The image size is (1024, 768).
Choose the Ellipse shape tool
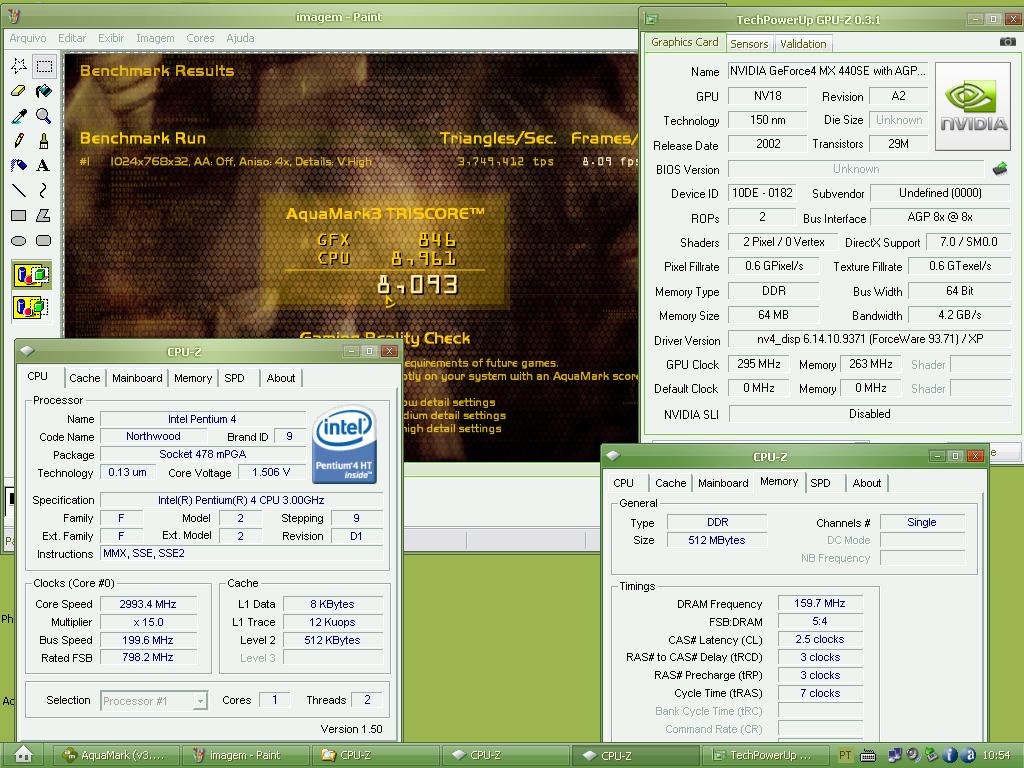point(19,240)
